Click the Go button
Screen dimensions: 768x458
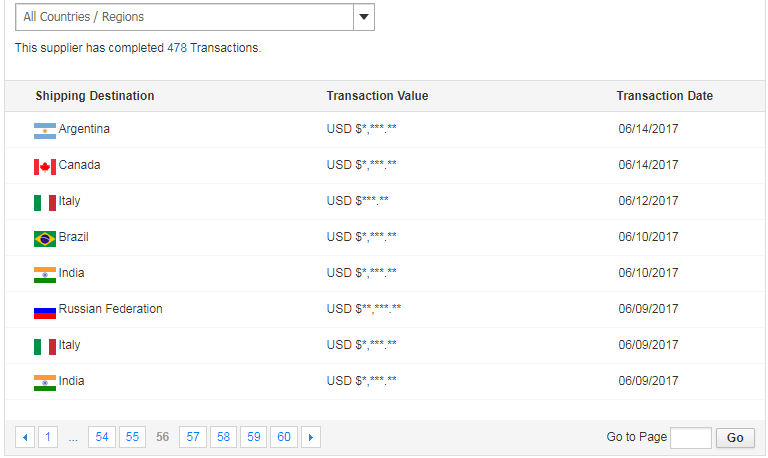(x=735, y=438)
